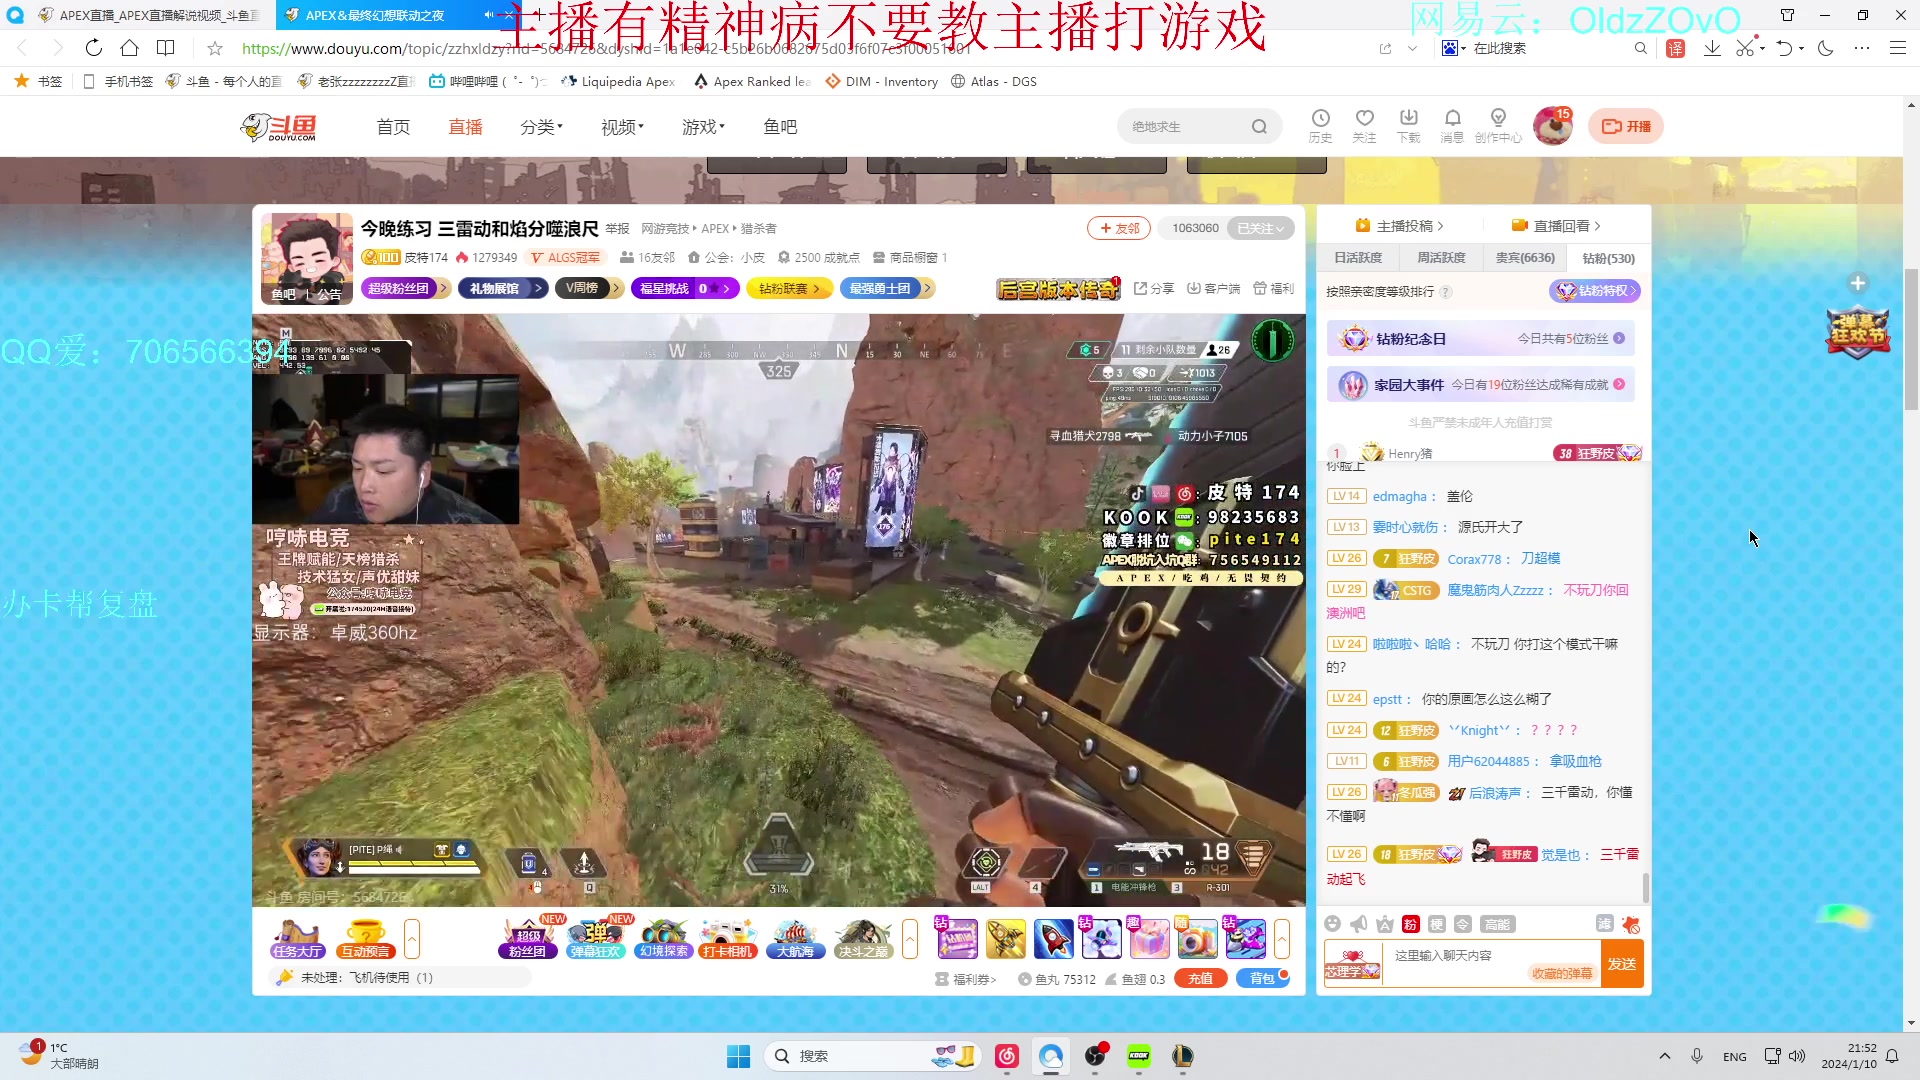The height and width of the screenshot is (1080, 1920).
Task: Click the browser translate 译 icon
Action: point(1676,48)
